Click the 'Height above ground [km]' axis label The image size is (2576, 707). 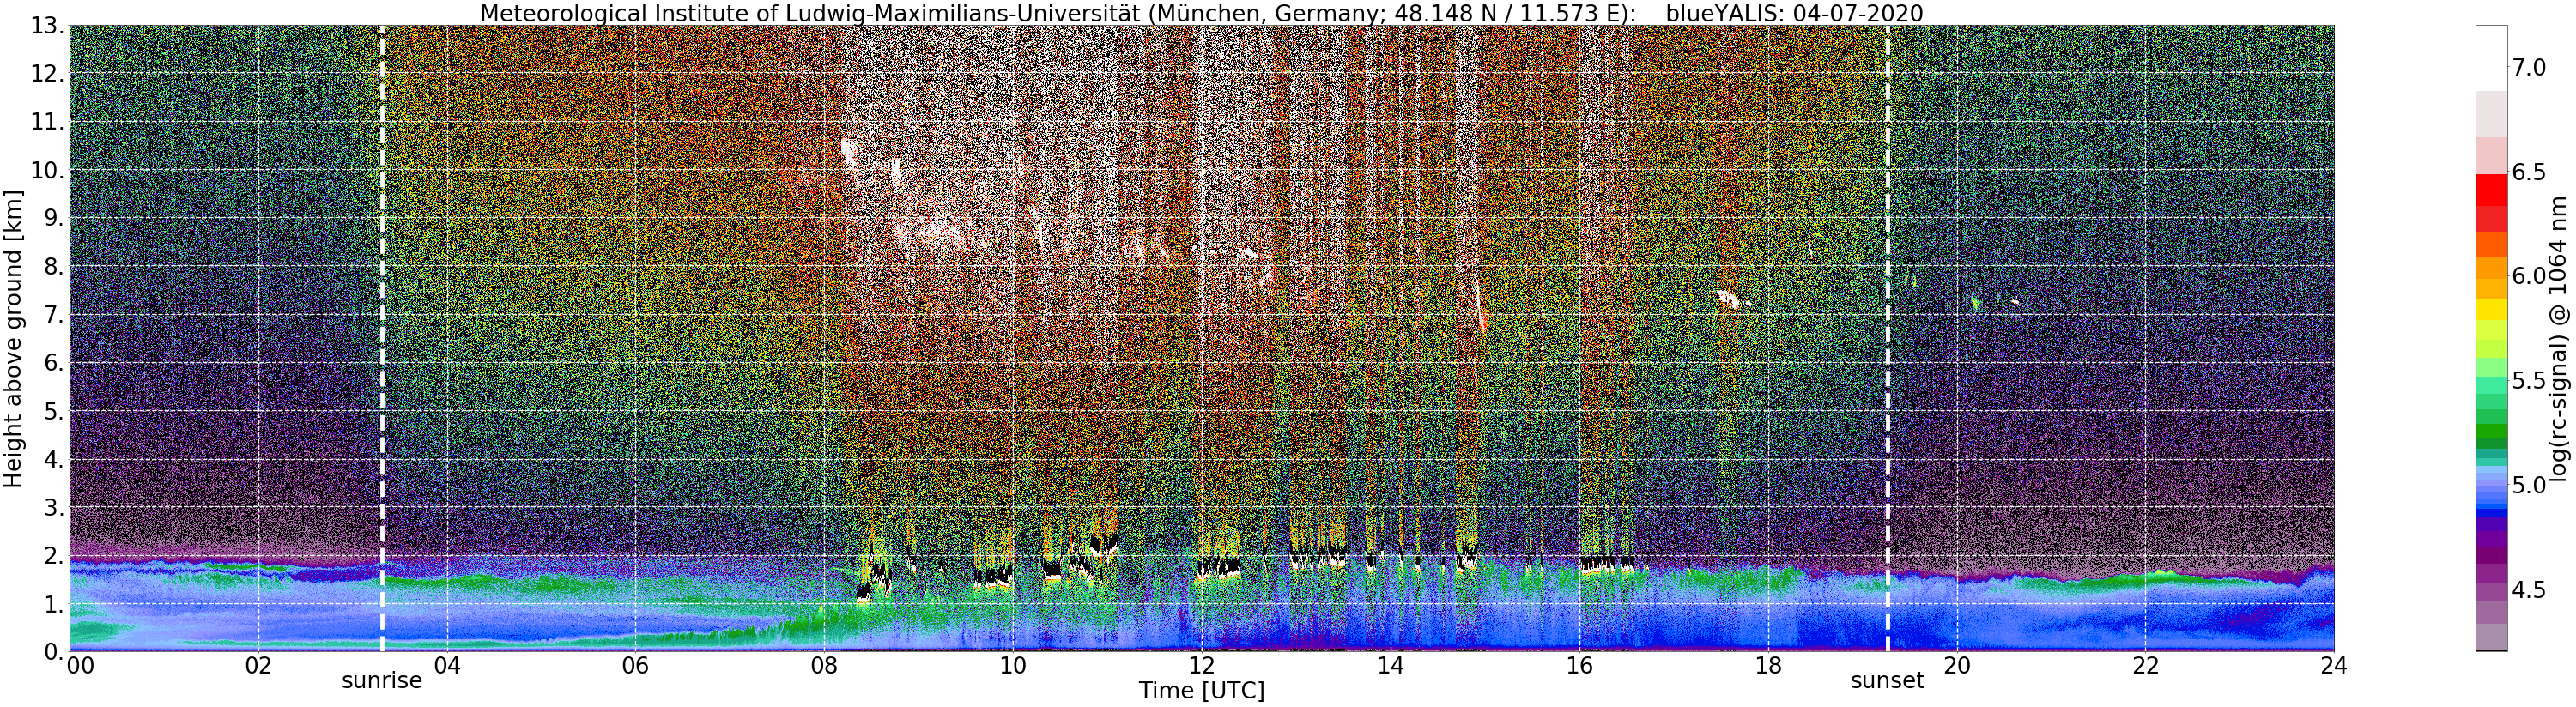13,338
